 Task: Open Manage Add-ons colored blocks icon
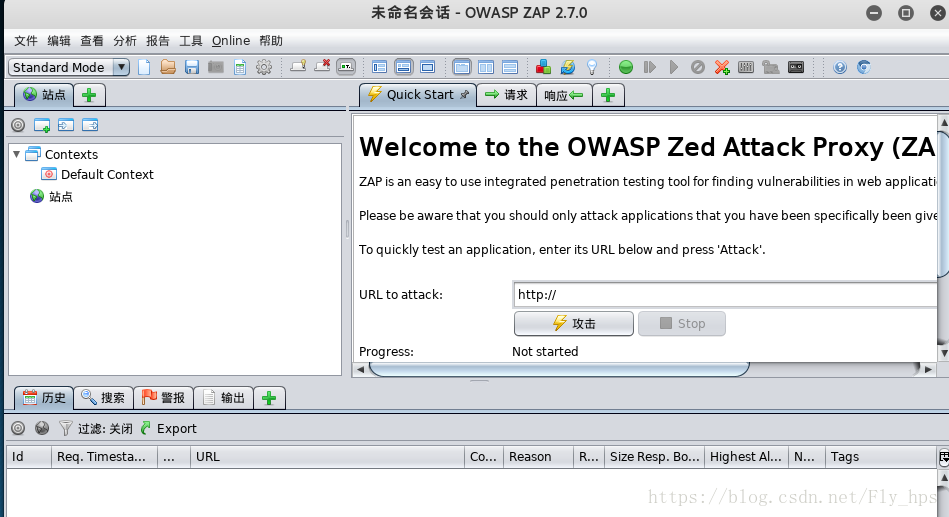(543, 67)
